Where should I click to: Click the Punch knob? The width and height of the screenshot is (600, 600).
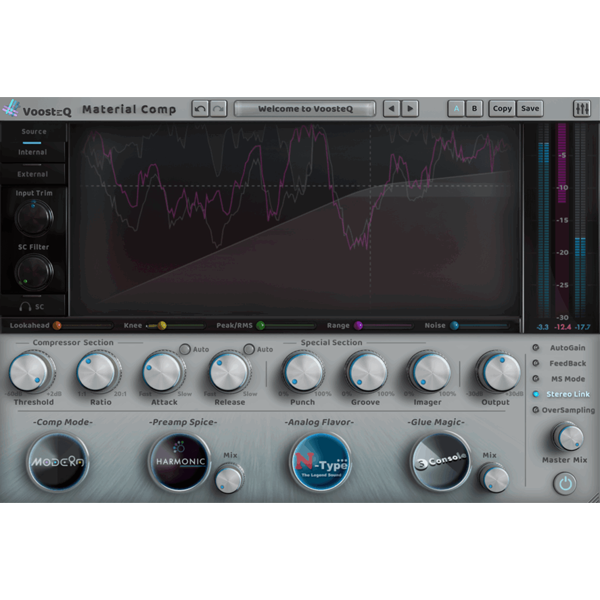pyautogui.click(x=303, y=372)
